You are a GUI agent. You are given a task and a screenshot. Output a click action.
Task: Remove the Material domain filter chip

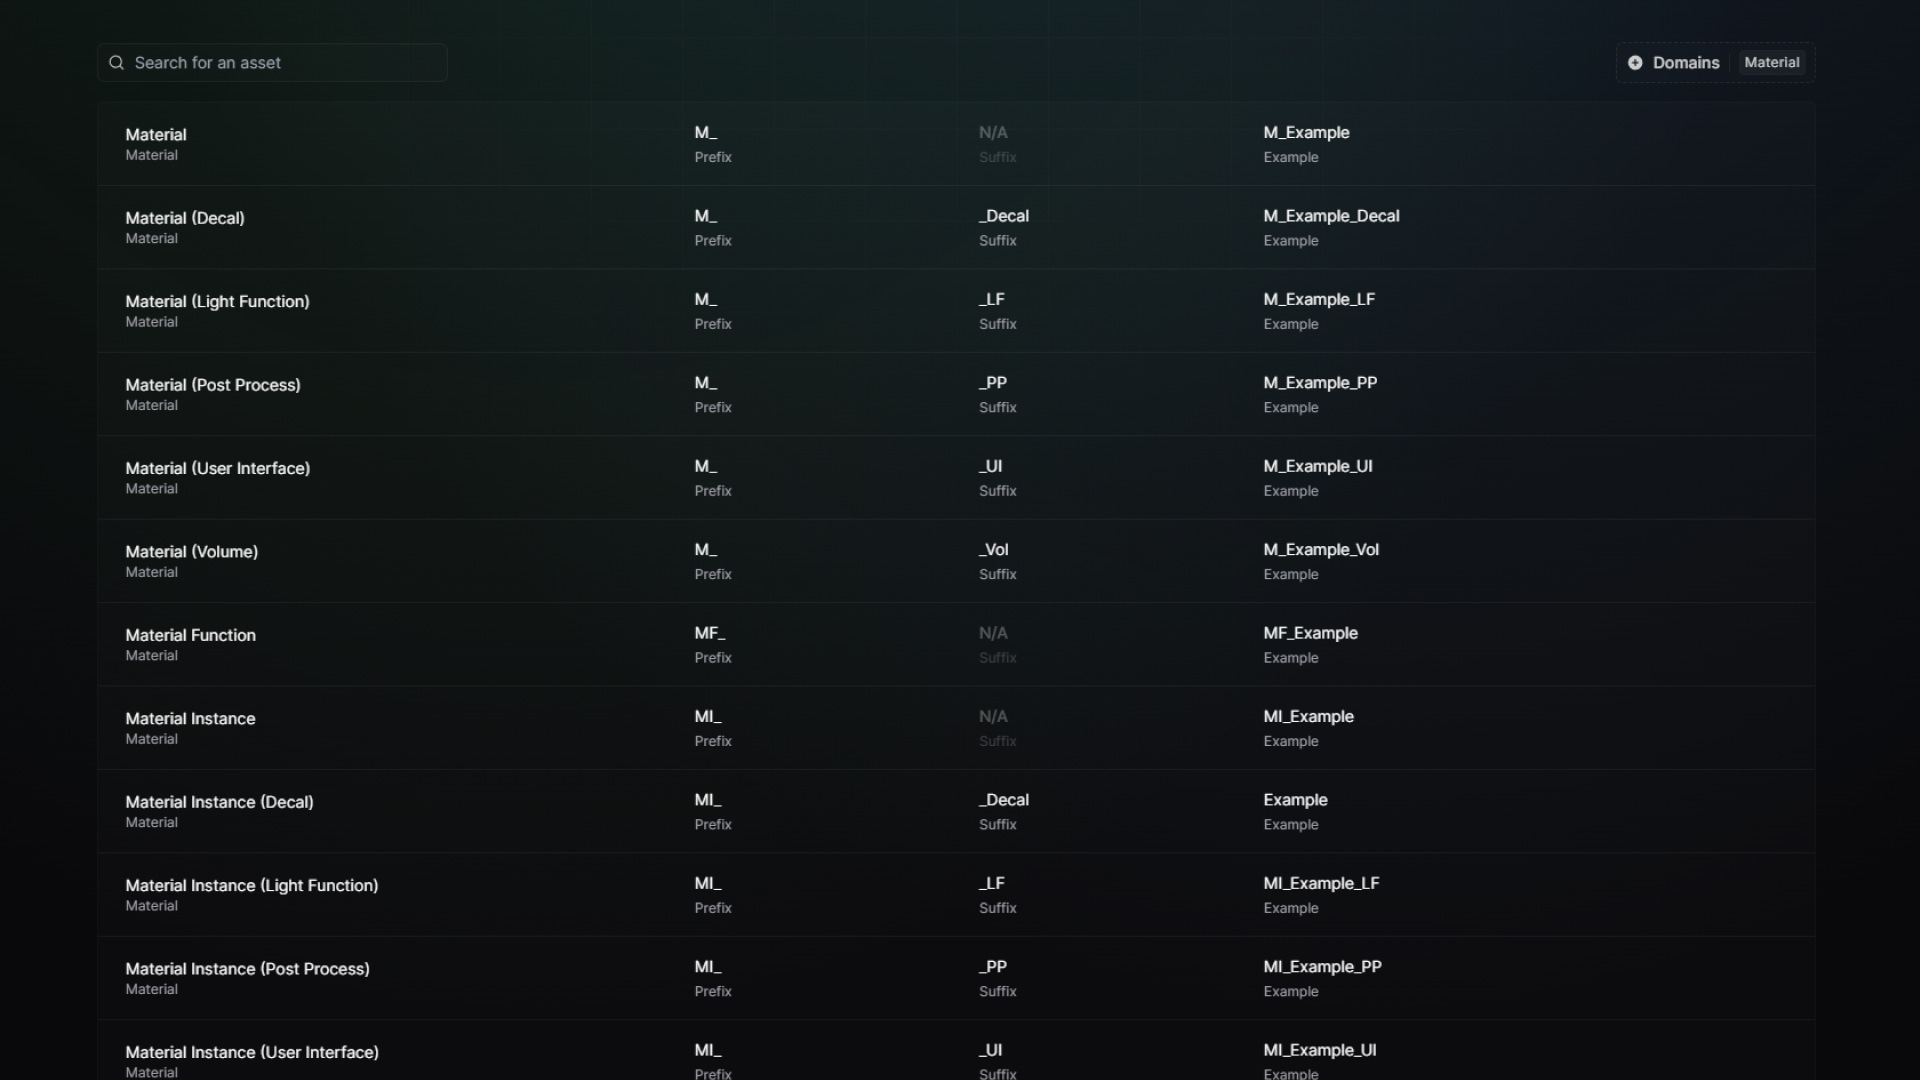(x=1770, y=62)
